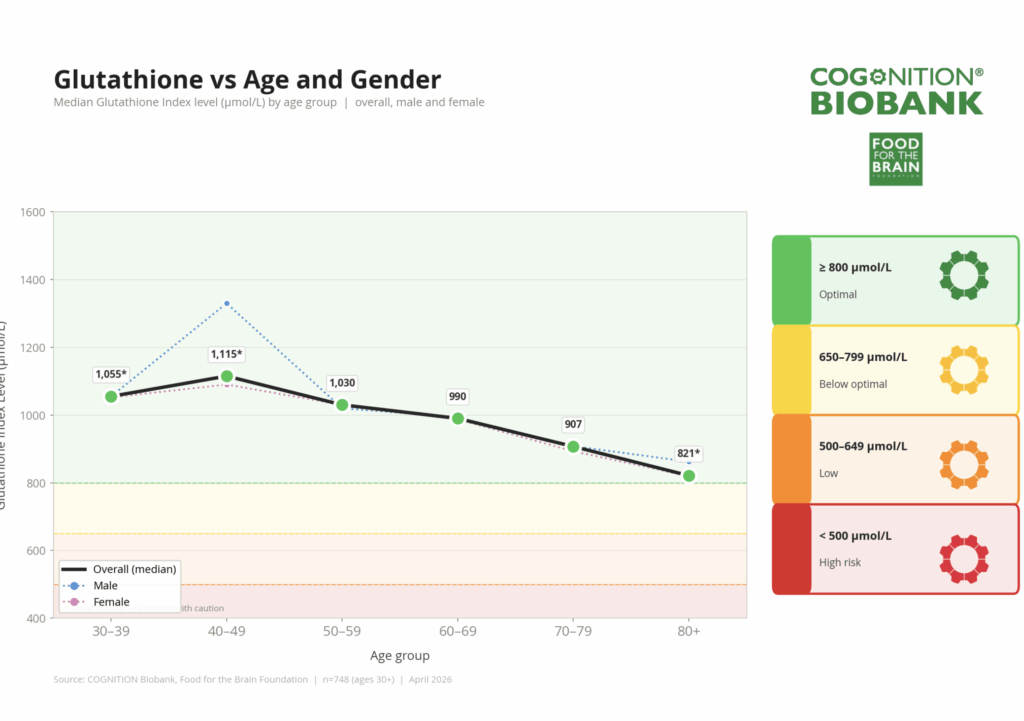Click the 1,055* data label
The height and width of the screenshot is (721, 1024).
coord(112,375)
